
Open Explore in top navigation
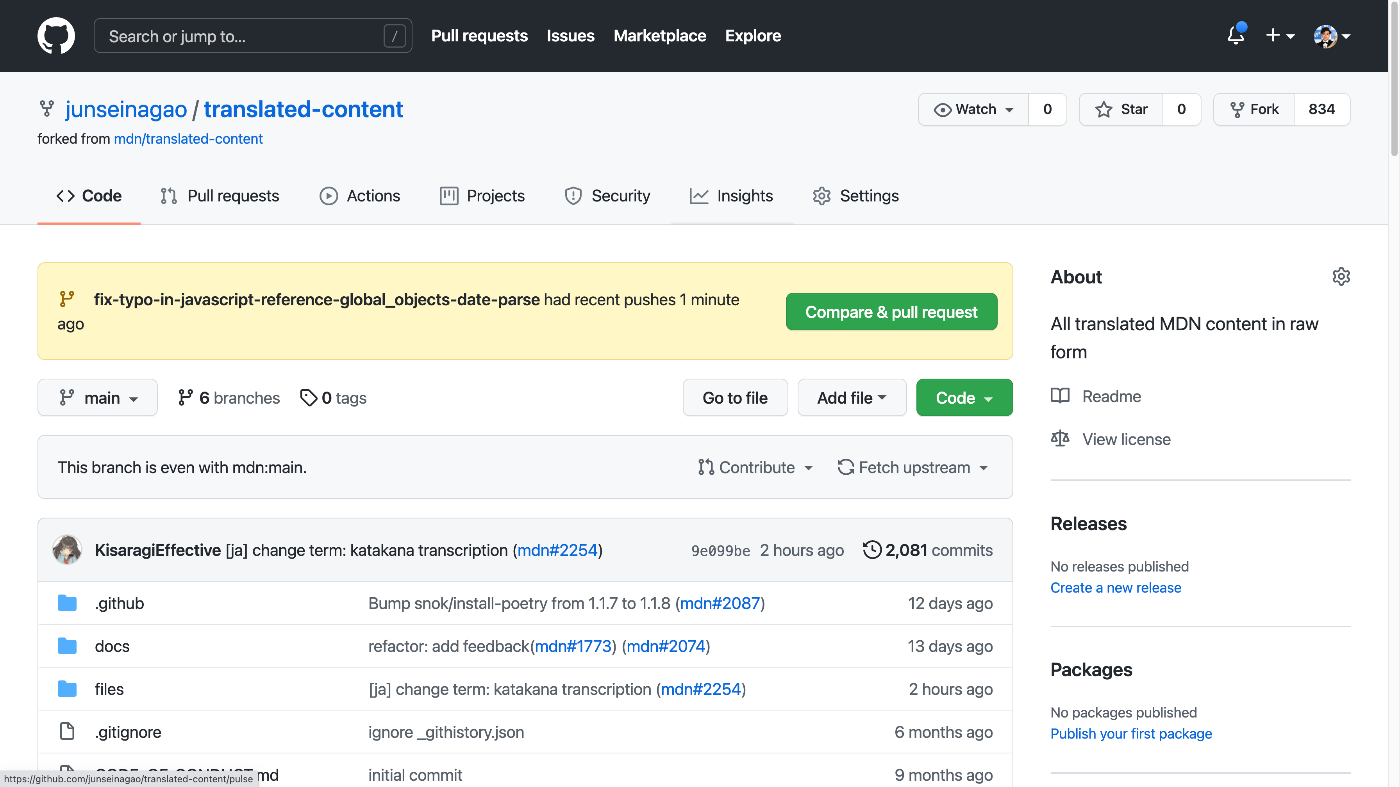click(x=753, y=36)
